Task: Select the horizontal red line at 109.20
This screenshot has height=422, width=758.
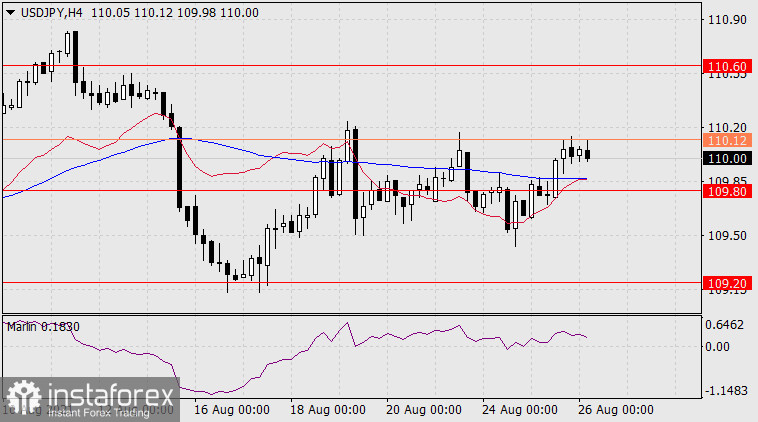Action: [352, 282]
